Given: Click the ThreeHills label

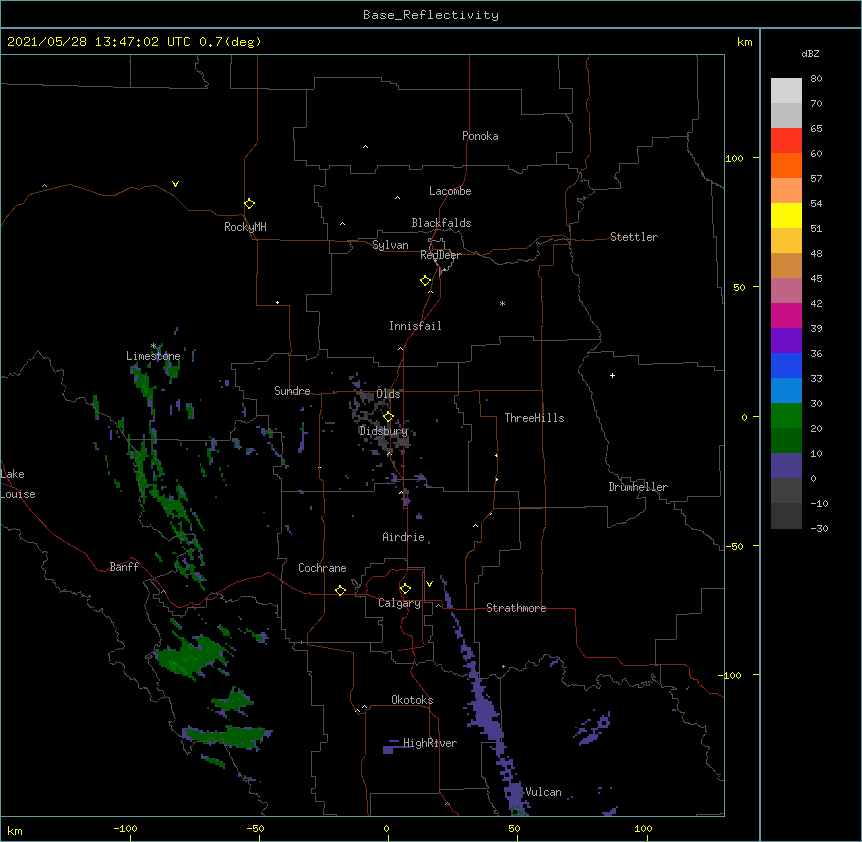Looking at the screenshot, I should [534, 418].
